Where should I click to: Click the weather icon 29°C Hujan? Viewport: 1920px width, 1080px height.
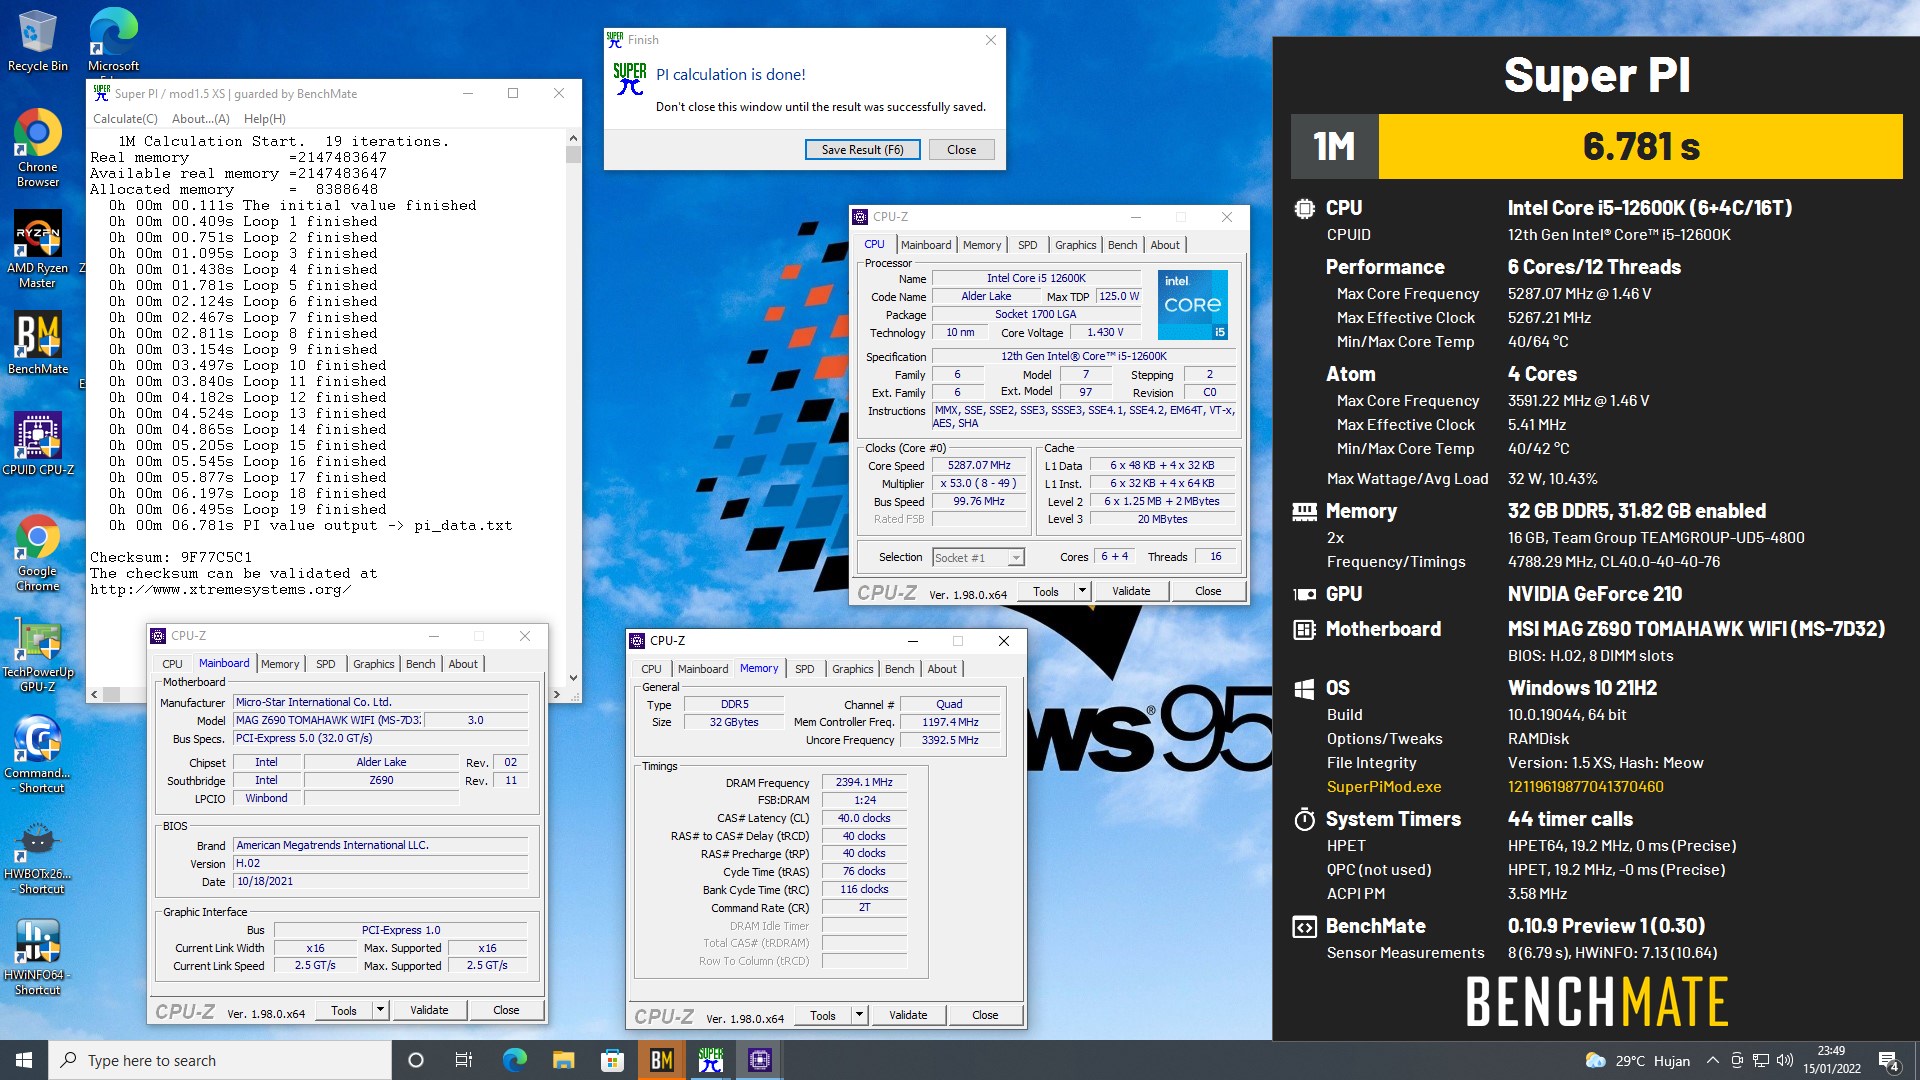coord(1638,1060)
